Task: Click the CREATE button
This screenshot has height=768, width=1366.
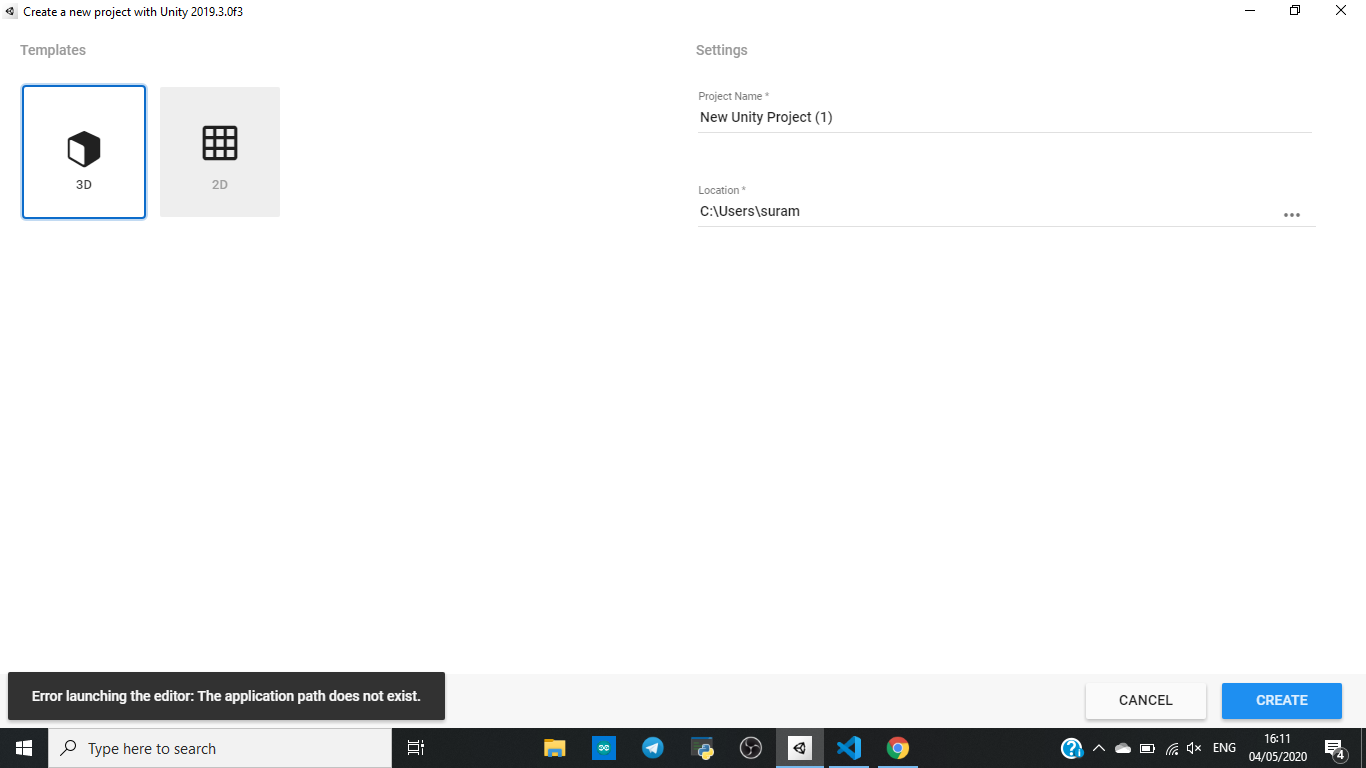Action: (x=1282, y=701)
